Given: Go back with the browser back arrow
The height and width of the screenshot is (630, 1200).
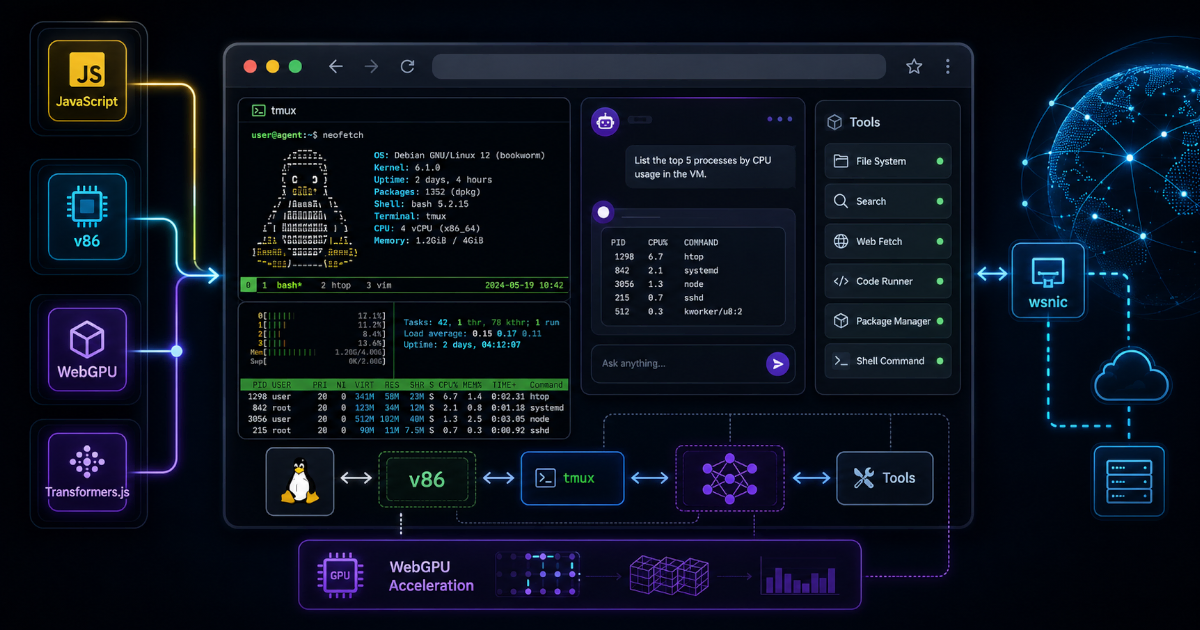Looking at the screenshot, I should click(x=336, y=66).
